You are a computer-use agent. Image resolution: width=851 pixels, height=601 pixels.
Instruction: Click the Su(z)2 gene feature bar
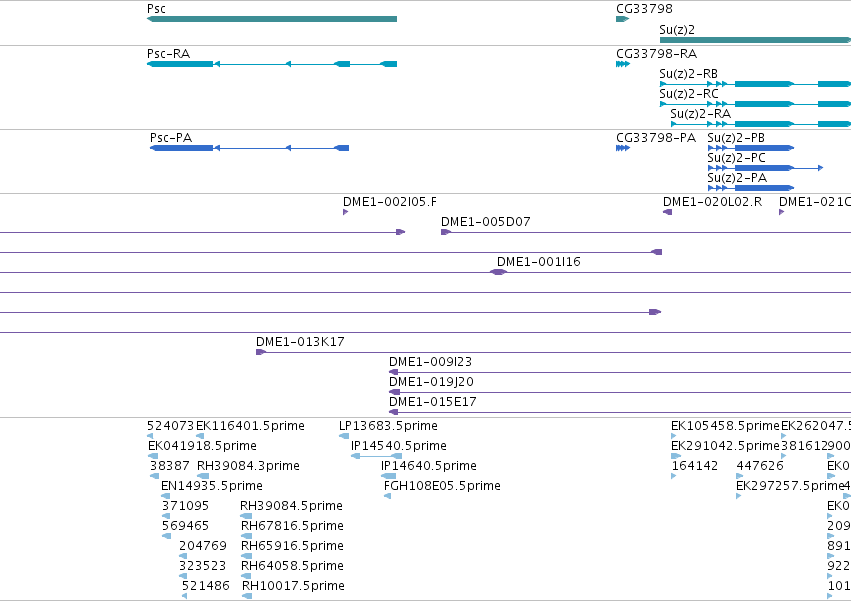pos(755,40)
